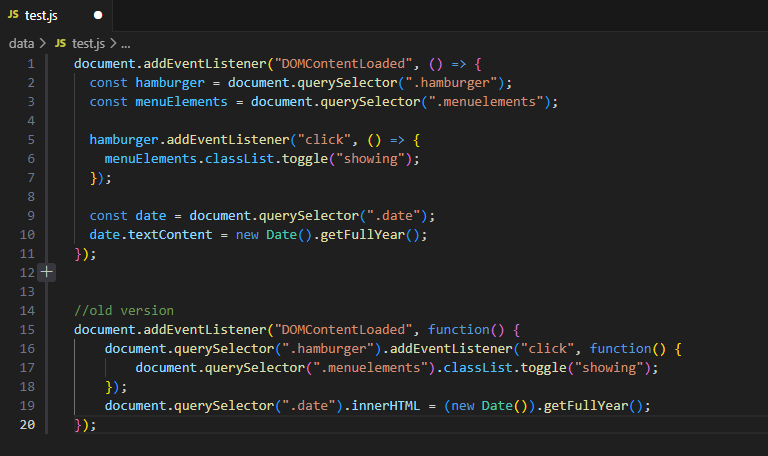
Task: Select the test.js editor tab
Action: click(56, 16)
